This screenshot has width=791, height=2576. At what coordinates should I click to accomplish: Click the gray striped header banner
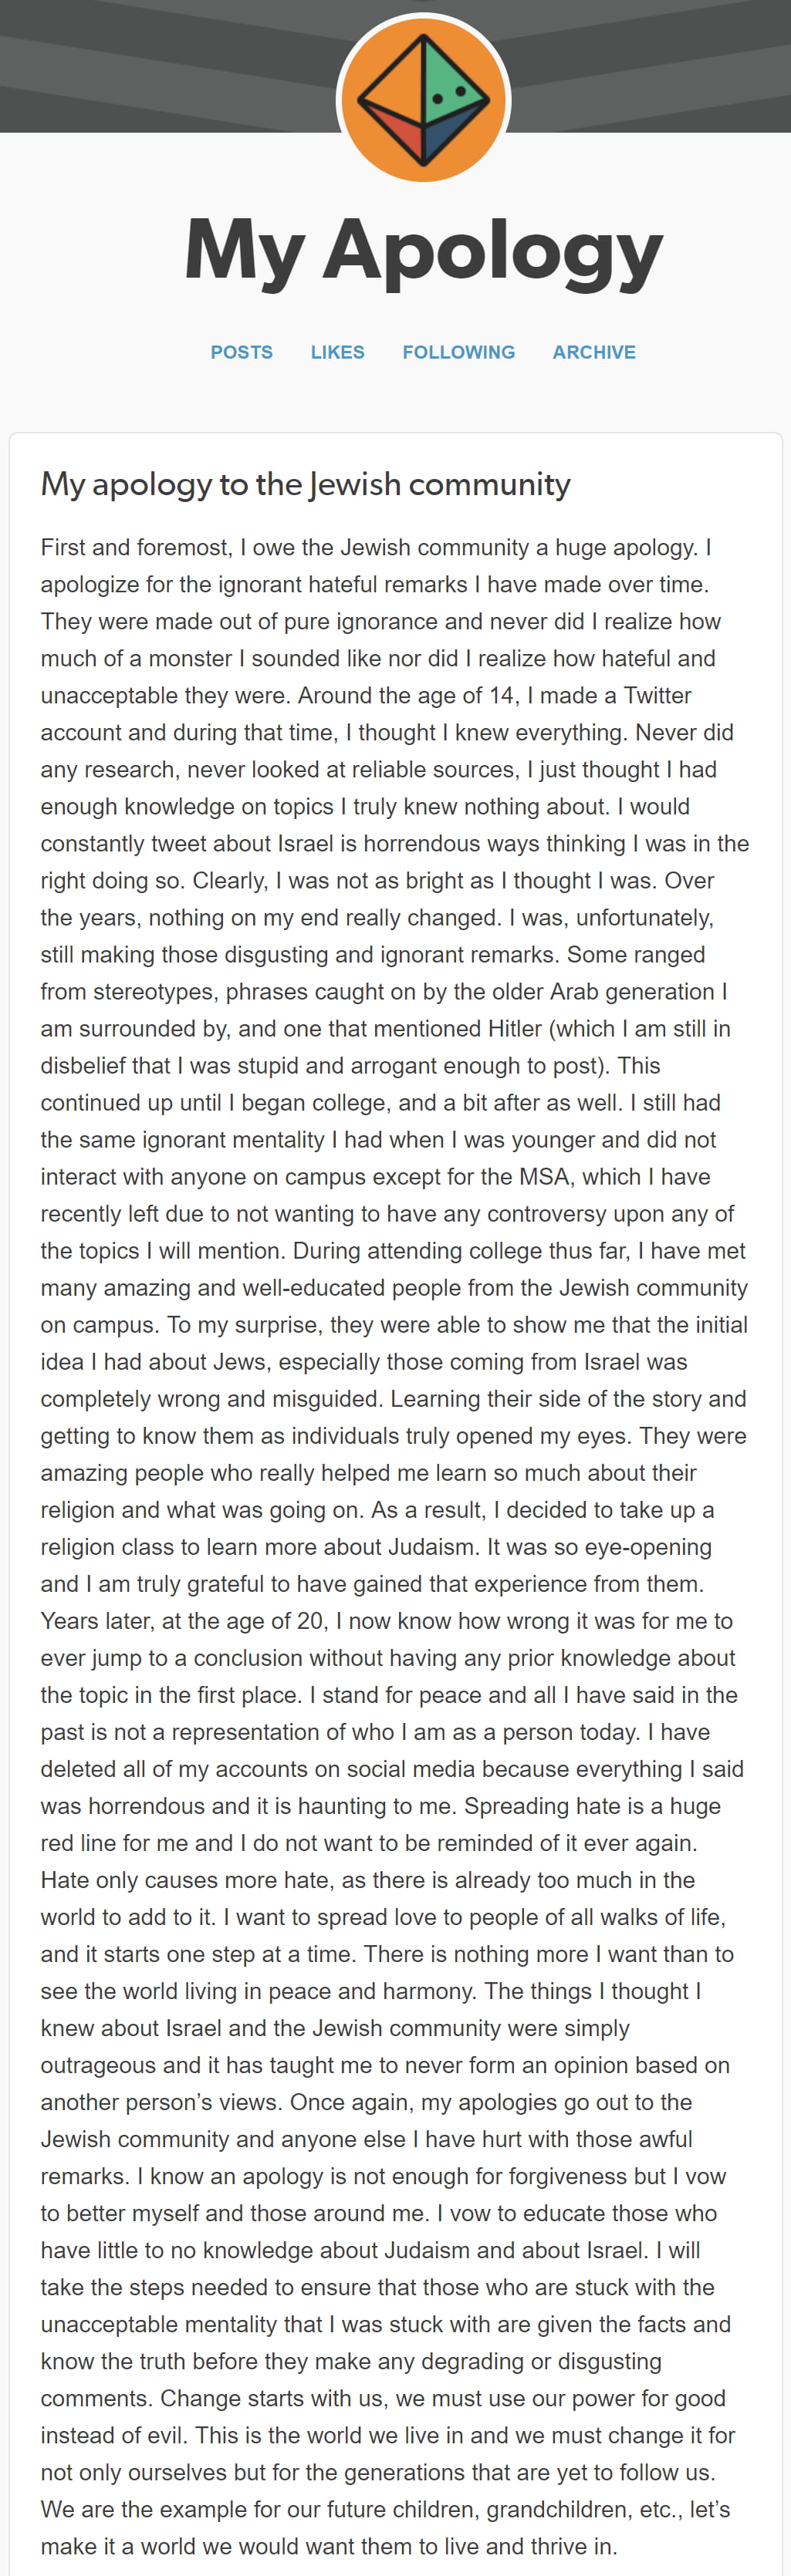(x=150, y=60)
